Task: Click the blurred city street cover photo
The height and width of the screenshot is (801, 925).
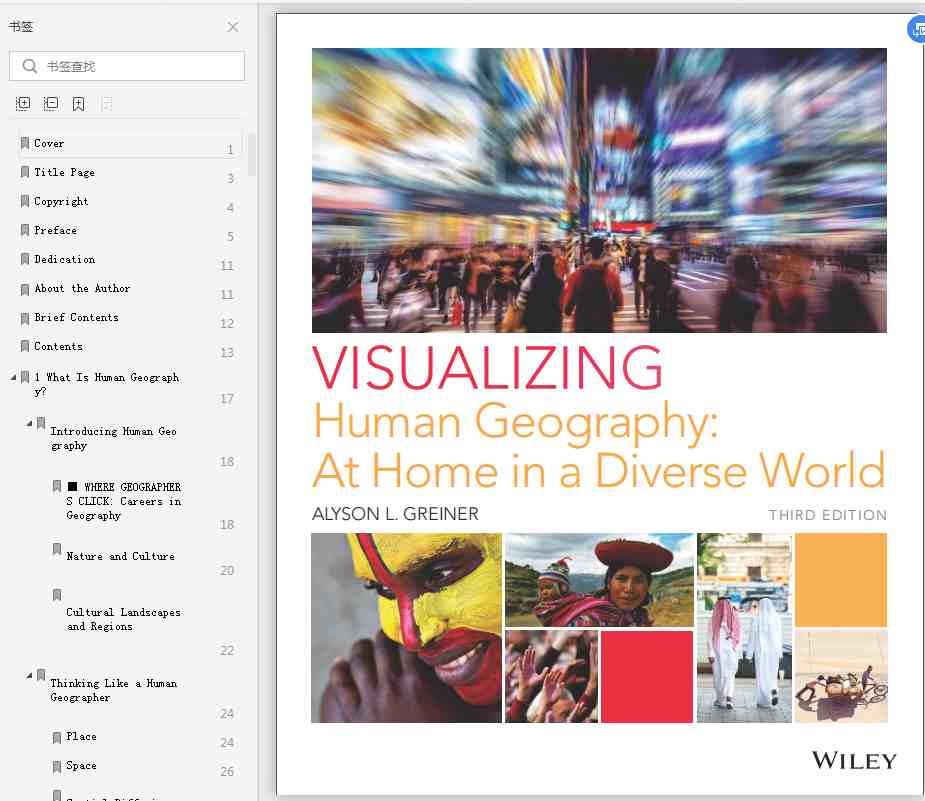Action: click(x=599, y=190)
